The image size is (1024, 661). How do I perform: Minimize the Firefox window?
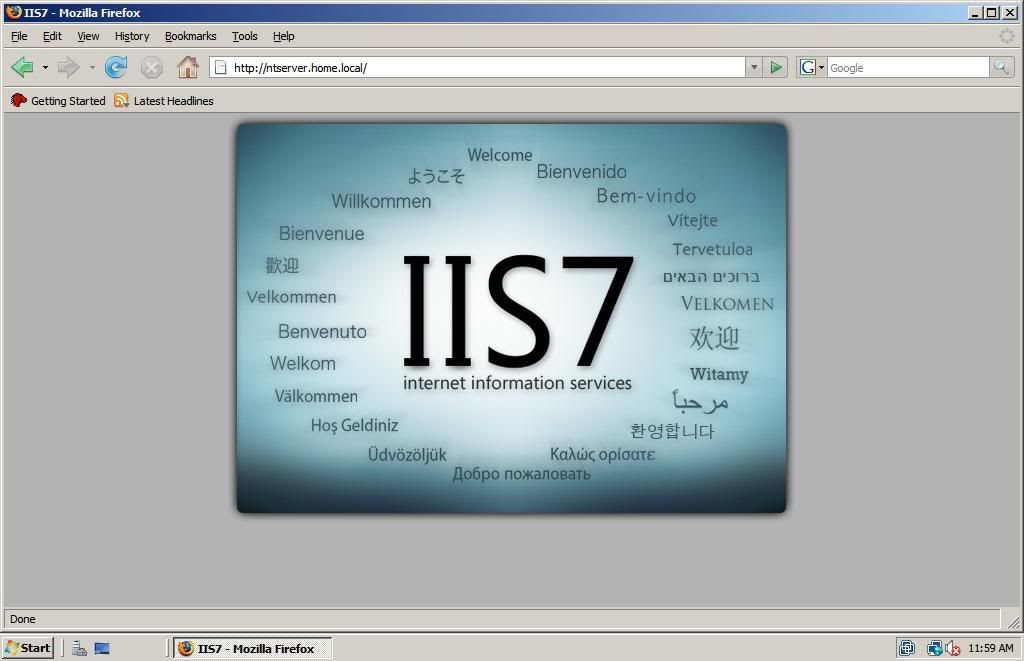[x=975, y=12]
